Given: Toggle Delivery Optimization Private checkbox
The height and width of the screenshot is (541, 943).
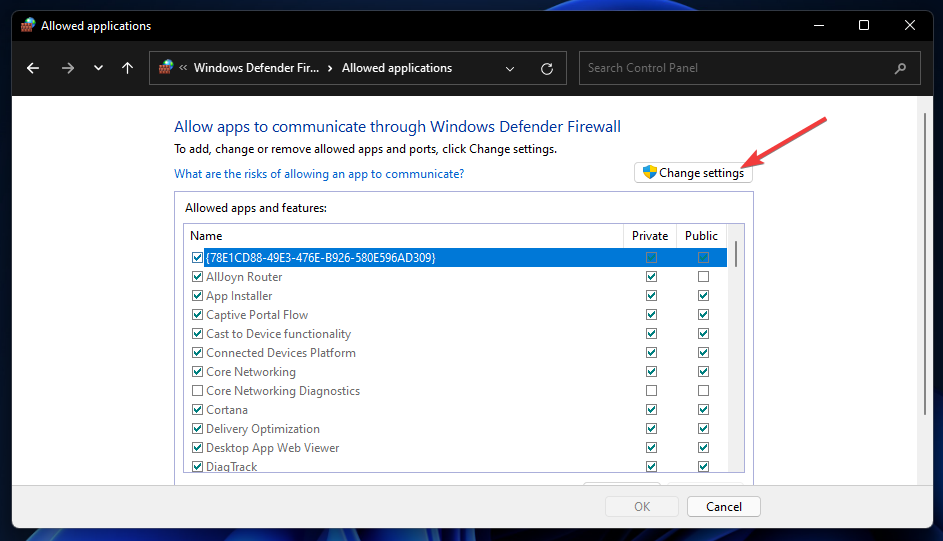Looking at the screenshot, I should (651, 429).
